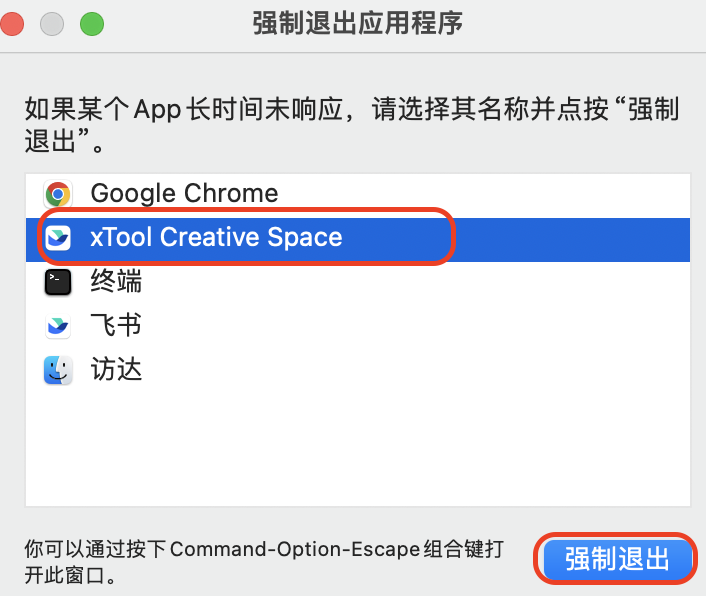This screenshot has height=596, width=706.
Task: Click the 强制退出应用程序 window title
Action: click(x=358, y=23)
